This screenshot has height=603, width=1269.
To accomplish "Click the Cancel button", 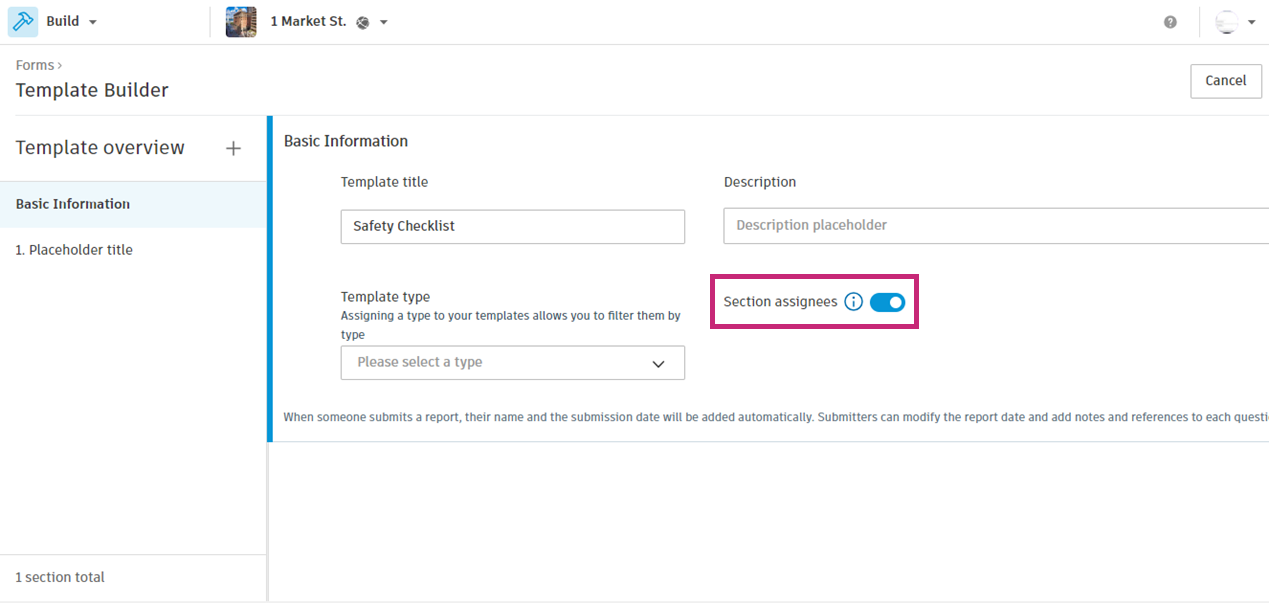I will coord(1225,81).
